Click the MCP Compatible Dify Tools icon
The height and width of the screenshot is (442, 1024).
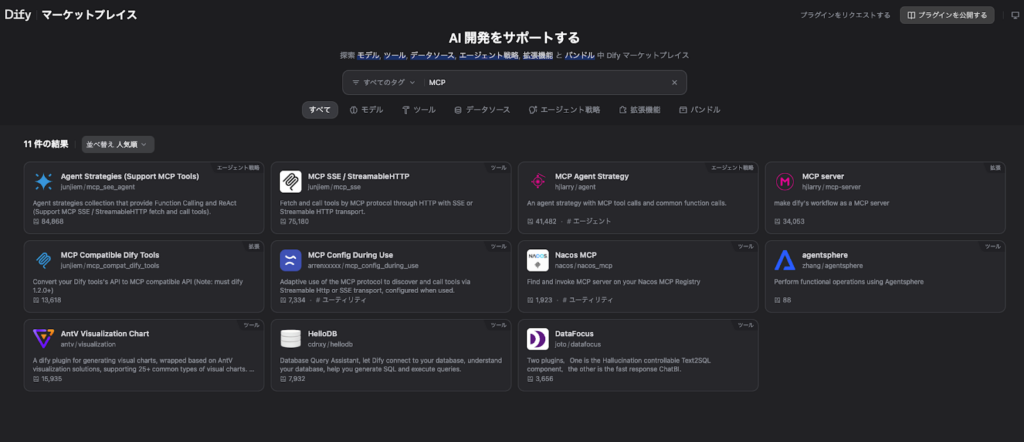coord(44,260)
